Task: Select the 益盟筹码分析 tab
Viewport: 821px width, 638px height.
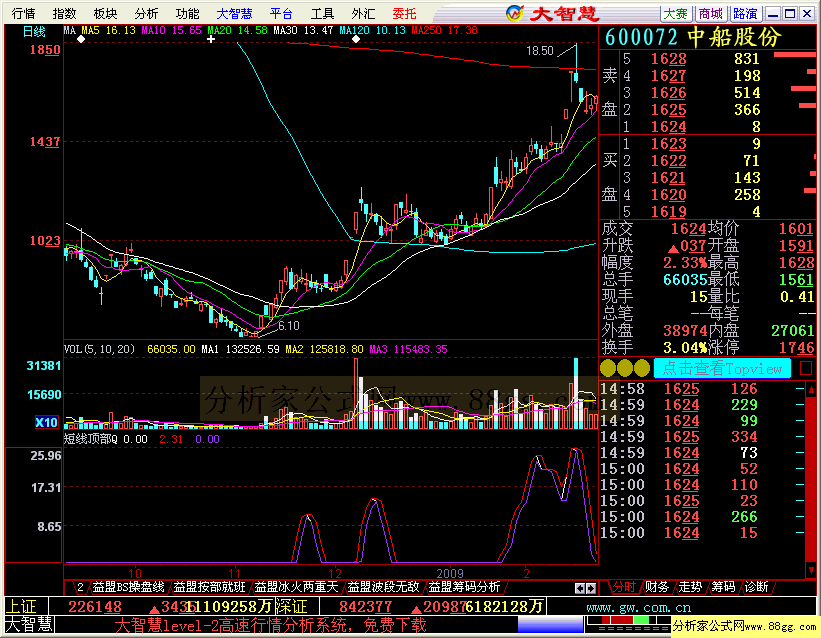Action: (464, 587)
